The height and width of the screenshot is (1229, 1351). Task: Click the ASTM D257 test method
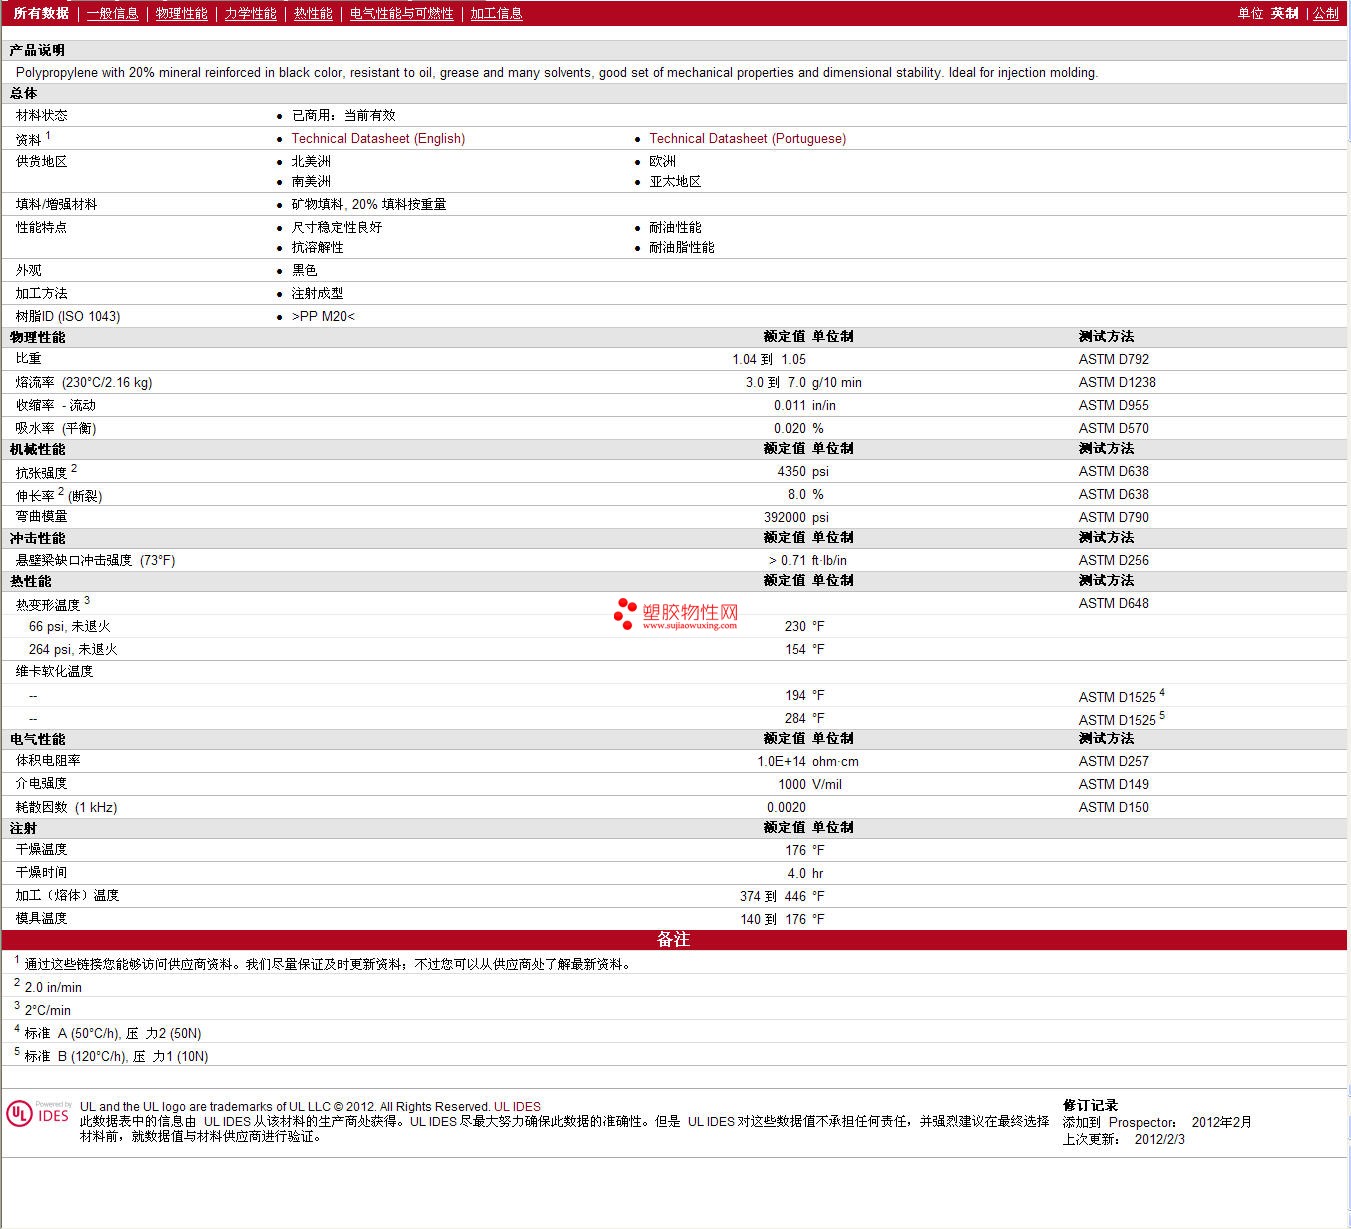tap(1114, 761)
